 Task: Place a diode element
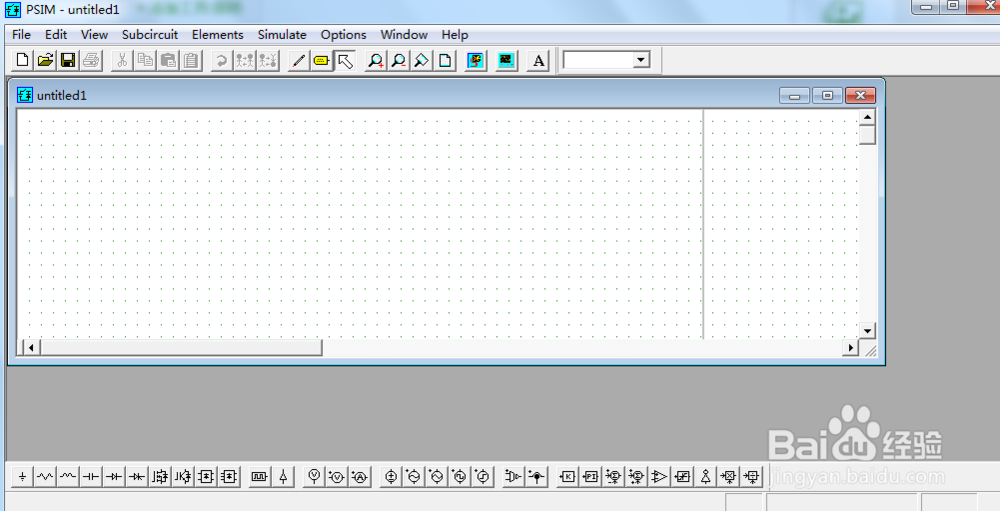pyautogui.click(x=114, y=477)
